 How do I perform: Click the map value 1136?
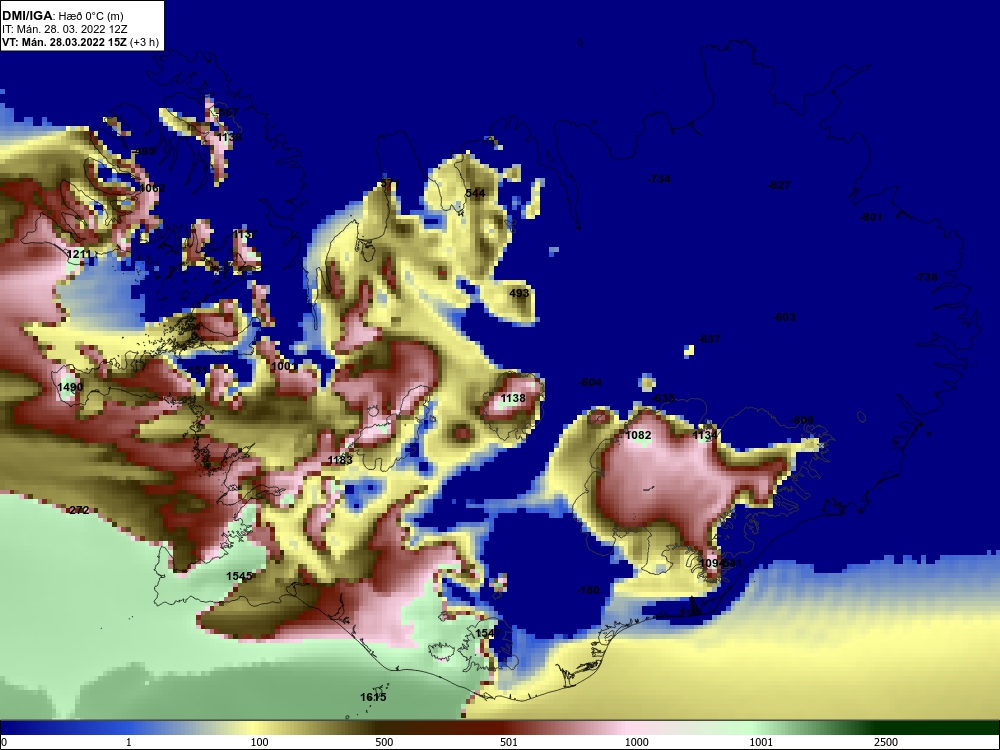[x=229, y=137]
